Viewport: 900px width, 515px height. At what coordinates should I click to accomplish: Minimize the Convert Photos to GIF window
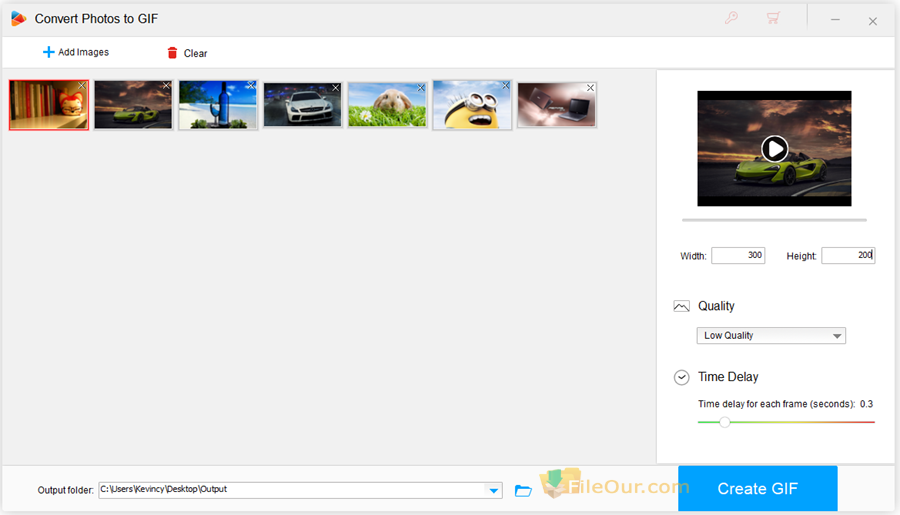tap(835, 20)
